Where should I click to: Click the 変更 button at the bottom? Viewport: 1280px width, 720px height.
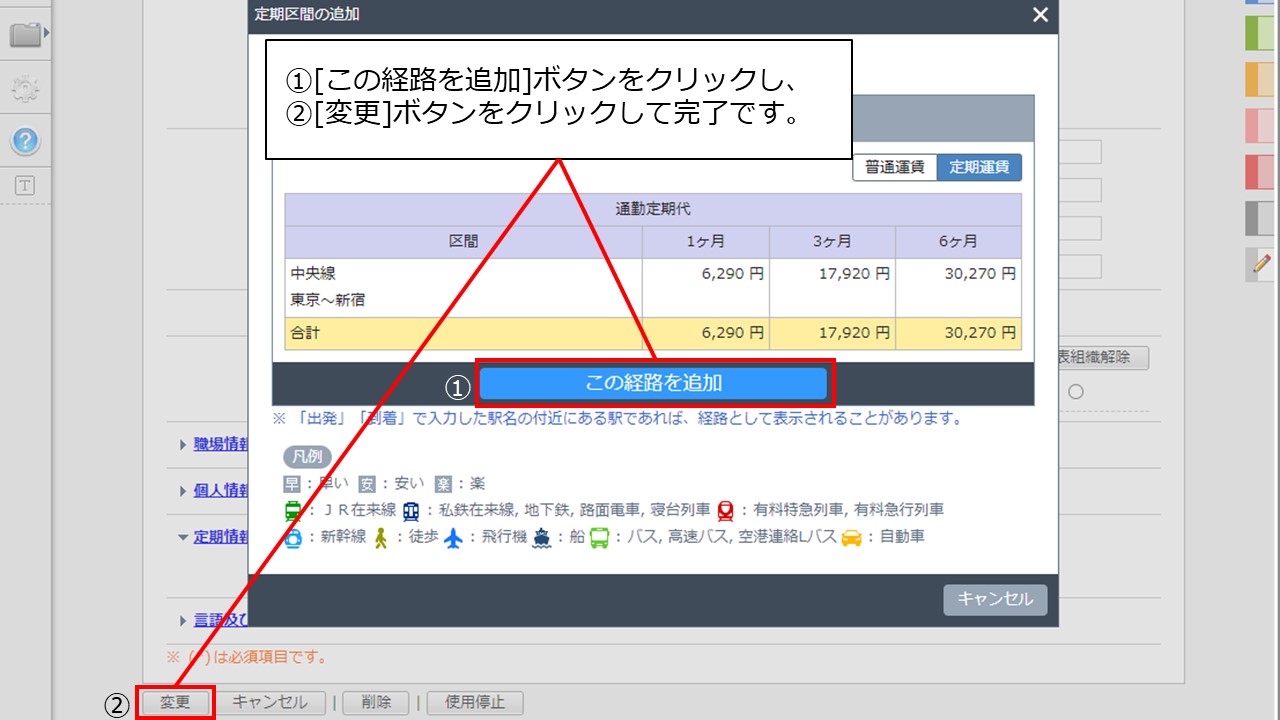(175, 702)
